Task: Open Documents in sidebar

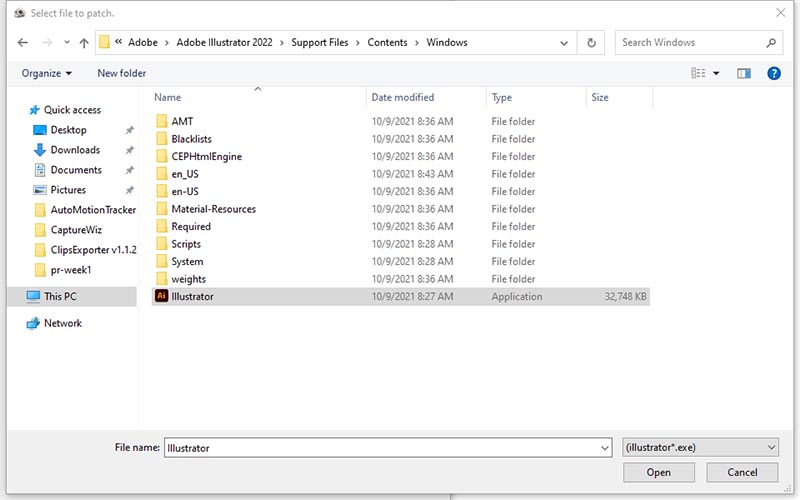Action: coord(76,170)
